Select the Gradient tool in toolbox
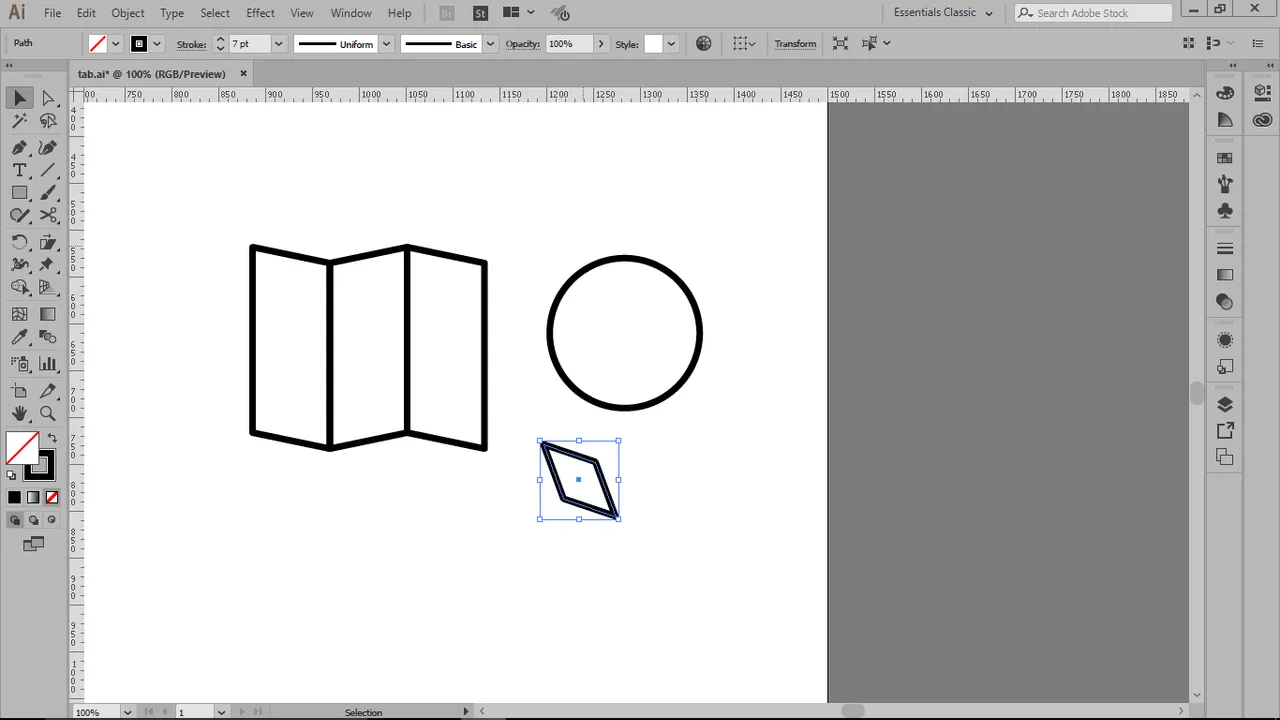This screenshot has width=1280, height=720. (47, 314)
